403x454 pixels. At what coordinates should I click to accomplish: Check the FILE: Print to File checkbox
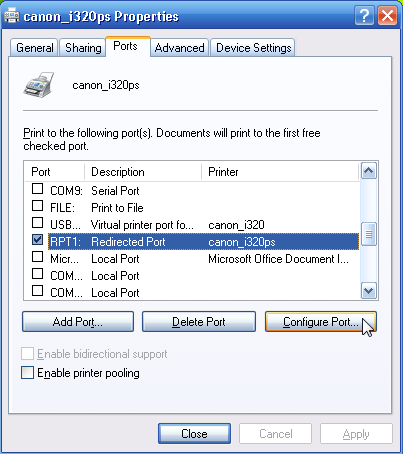coord(37,206)
